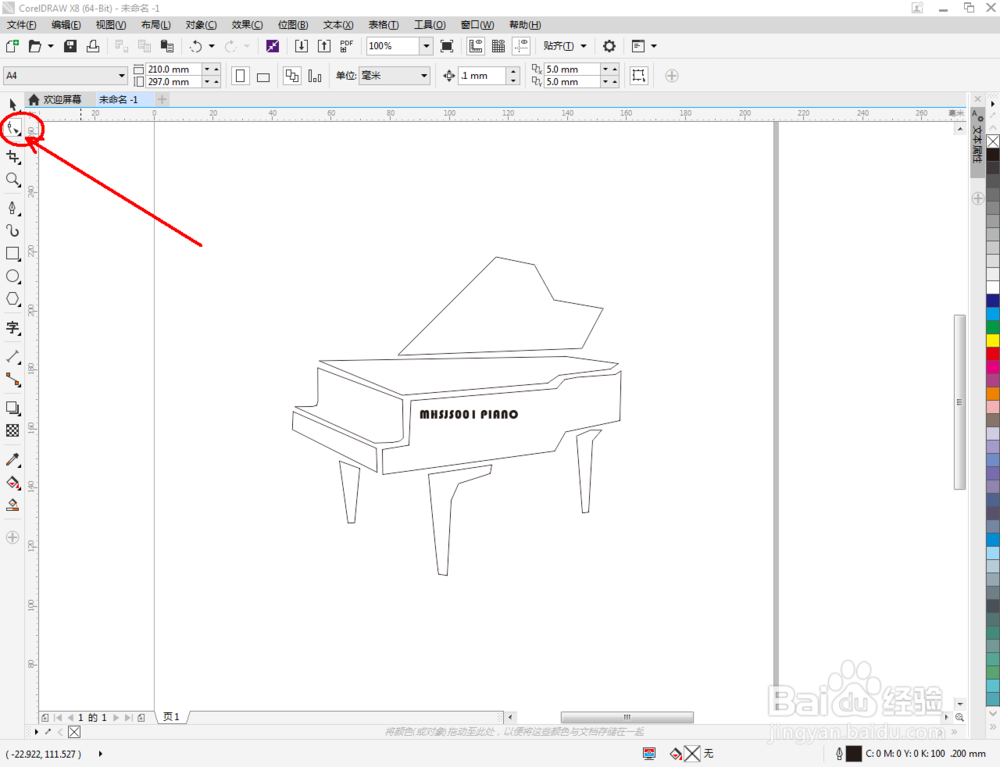Click the no-color swatch in palette
This screenshot has height=767, width=1000.
[993, 141]
